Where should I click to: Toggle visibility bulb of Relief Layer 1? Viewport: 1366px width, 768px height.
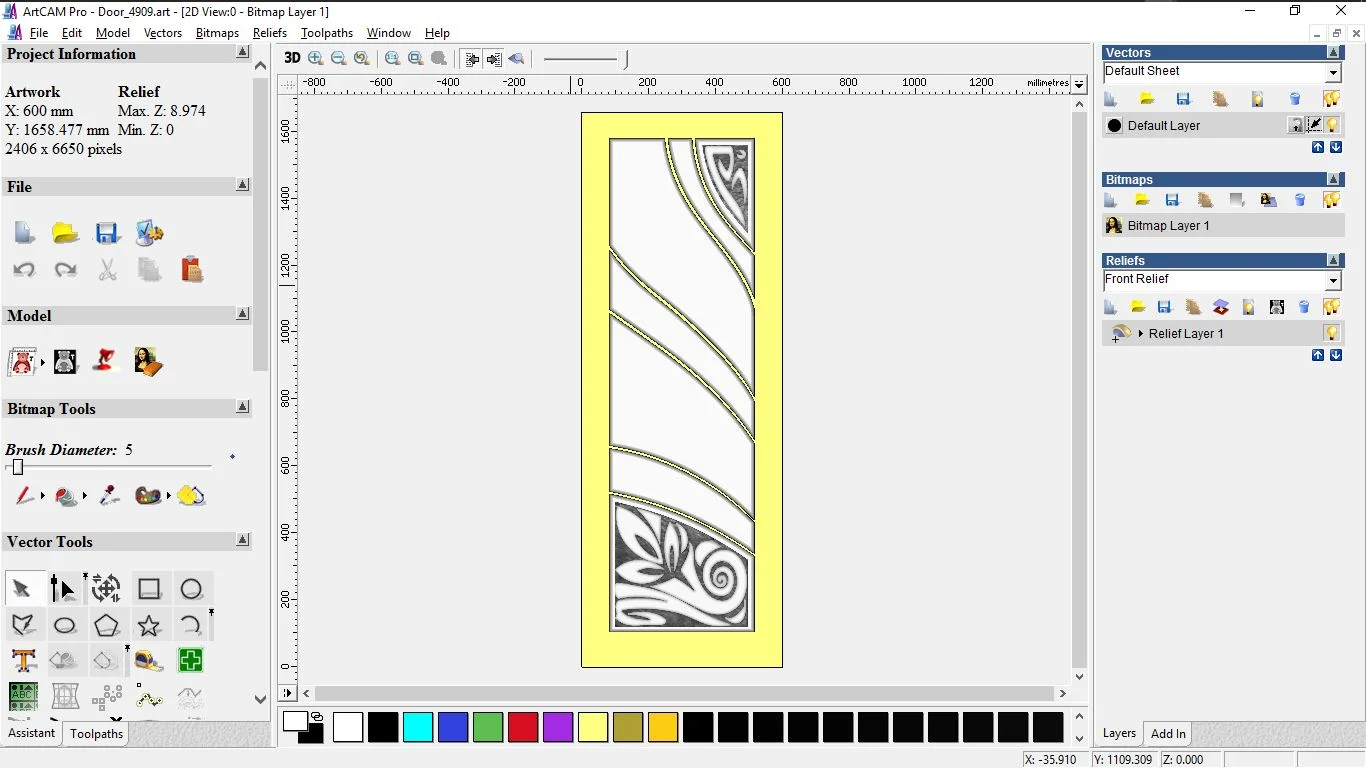click(1332, 333)
